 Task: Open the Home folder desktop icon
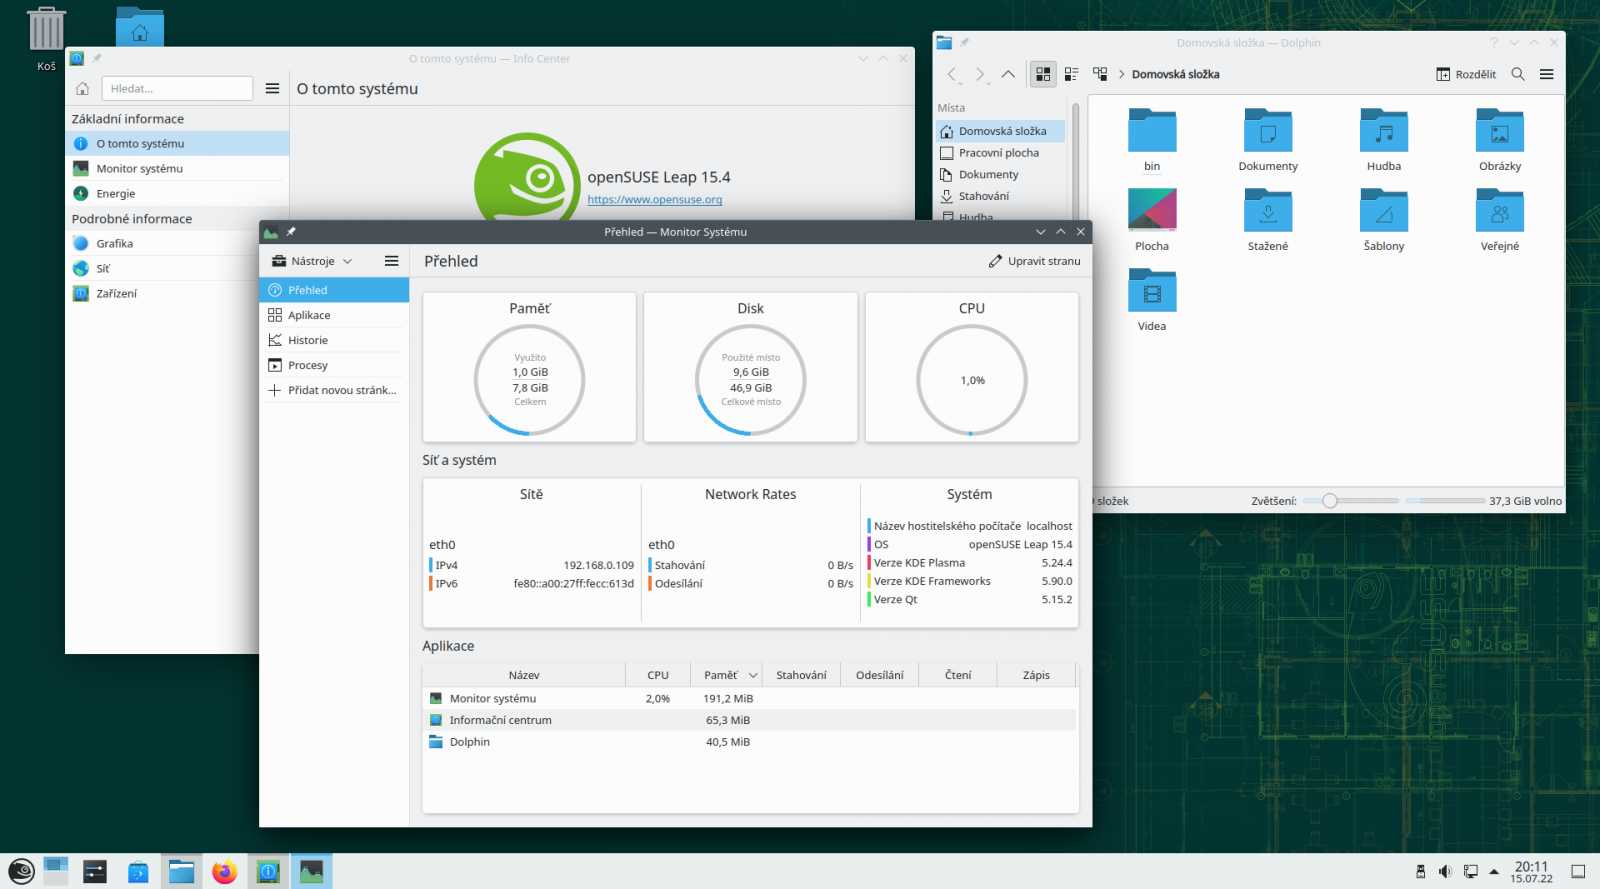pos(140,27)
